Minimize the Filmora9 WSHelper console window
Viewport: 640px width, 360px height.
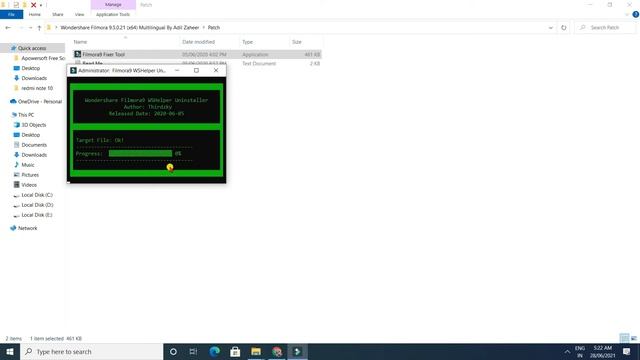click(x=177, y=71)
